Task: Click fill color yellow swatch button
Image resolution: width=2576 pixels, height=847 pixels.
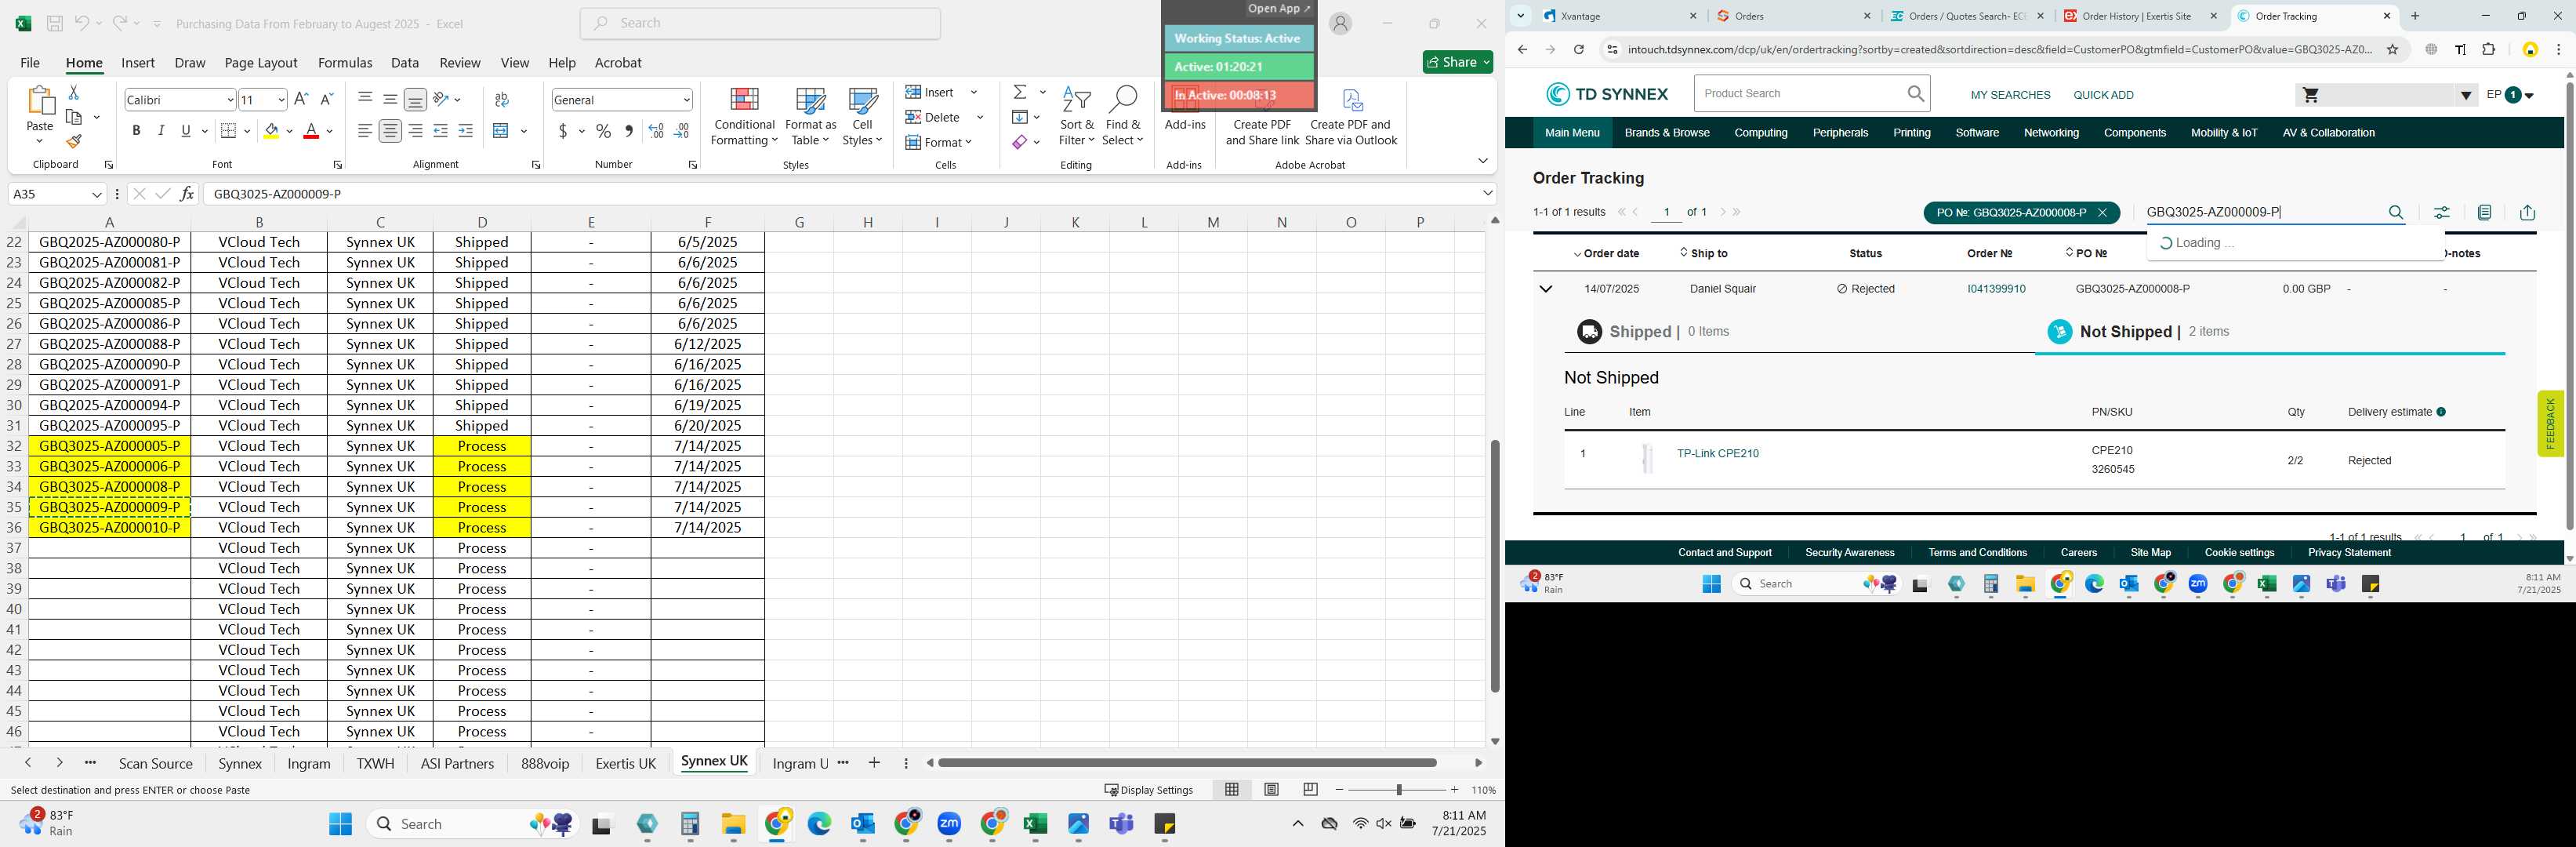Action: point(271,131)
